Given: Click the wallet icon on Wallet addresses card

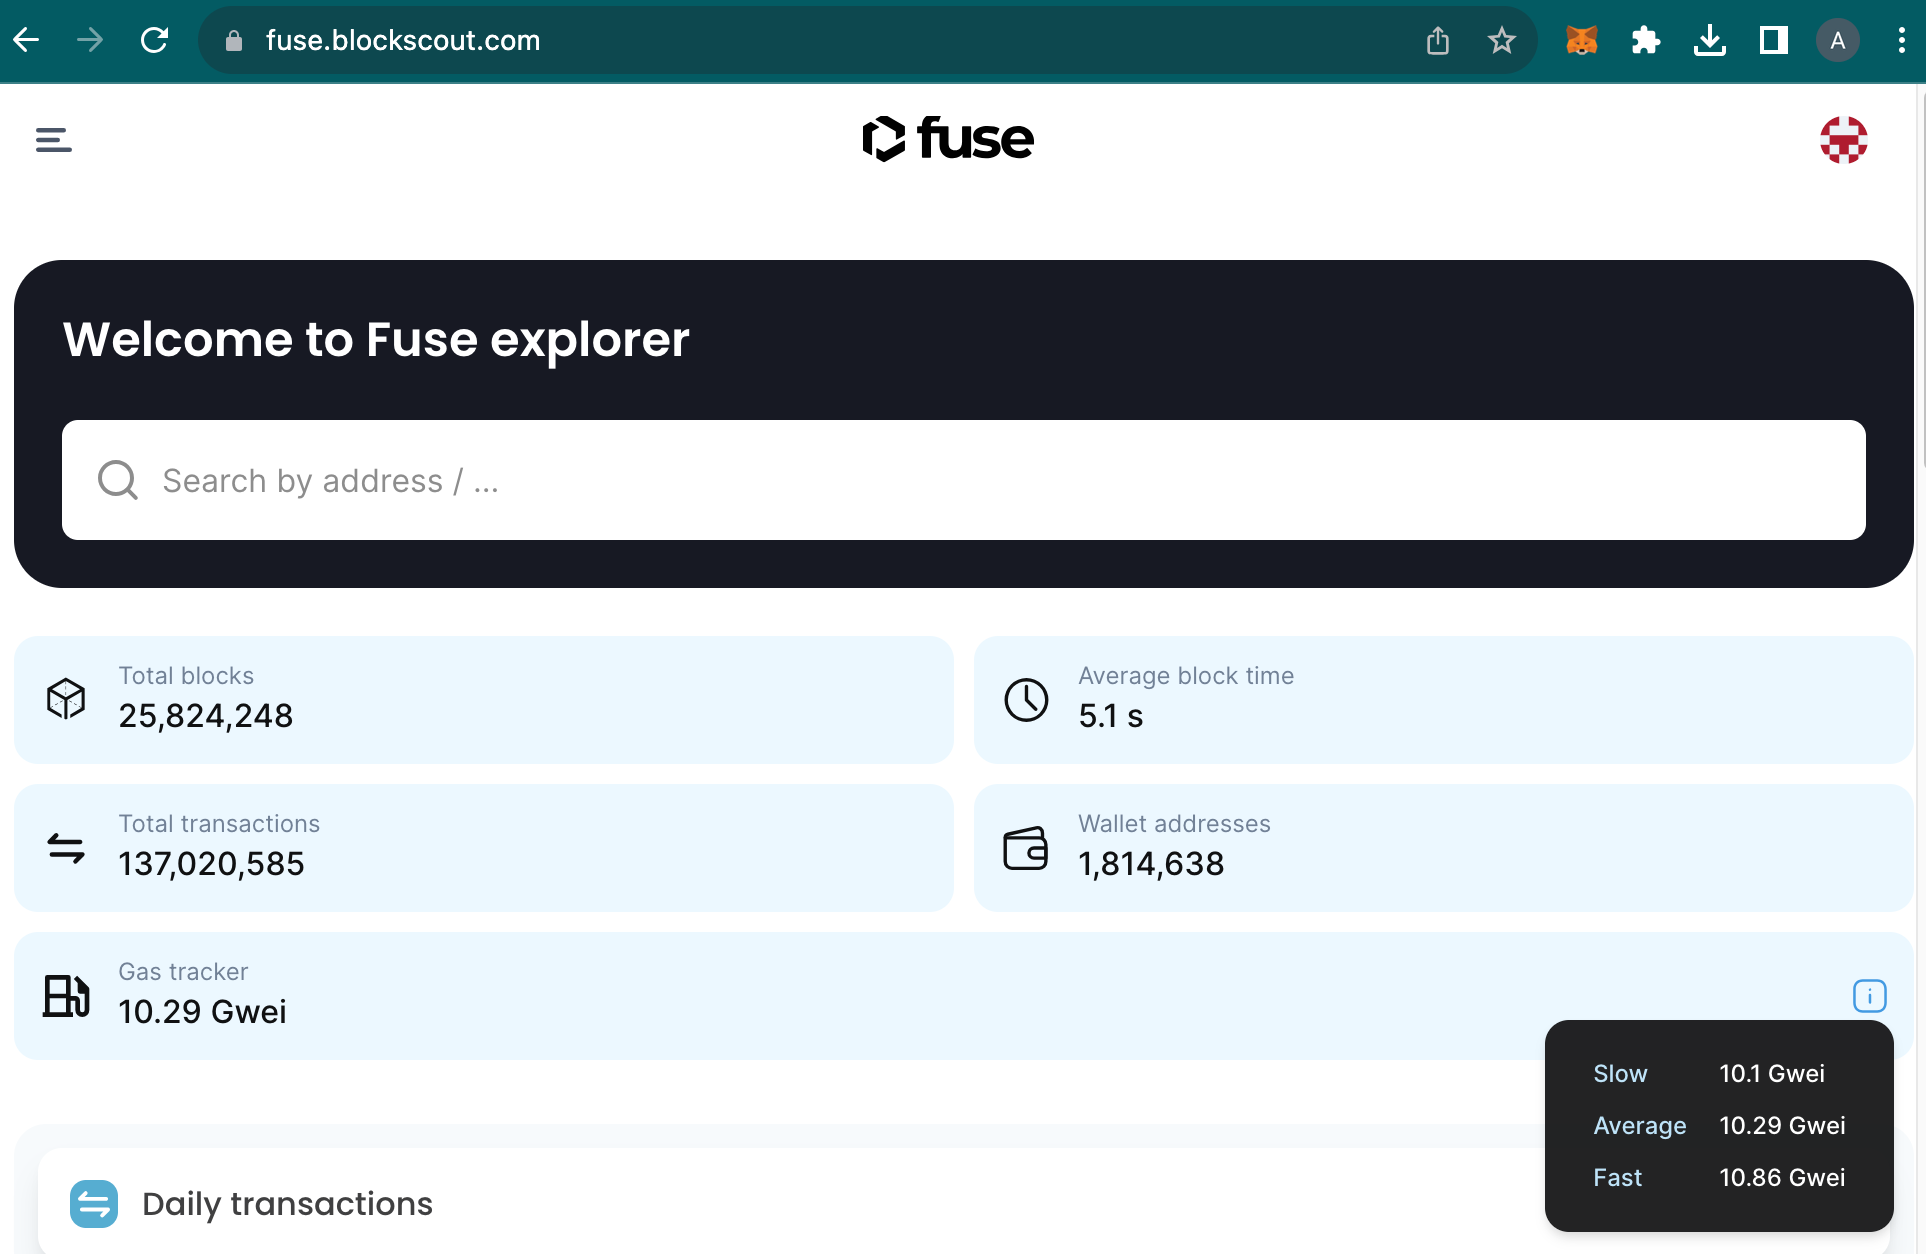Looking at the screenshot, I should pos(1025,847).
